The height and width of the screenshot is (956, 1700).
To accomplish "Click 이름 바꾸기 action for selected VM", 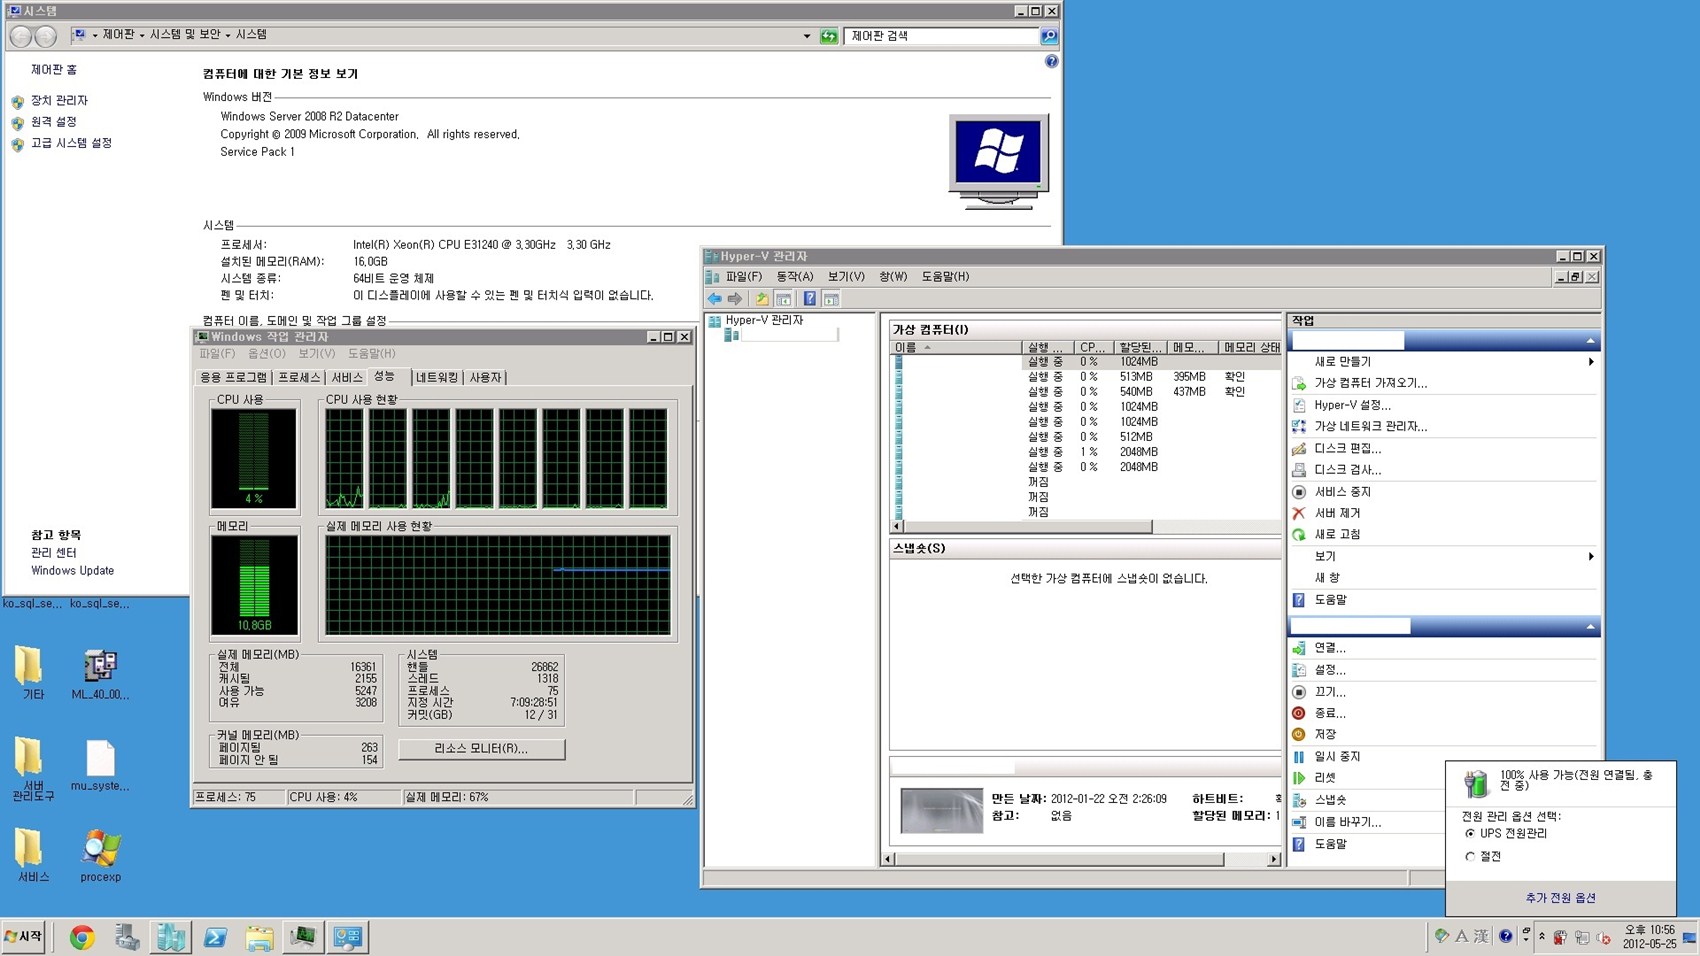I will click(x=1347, y=822).
